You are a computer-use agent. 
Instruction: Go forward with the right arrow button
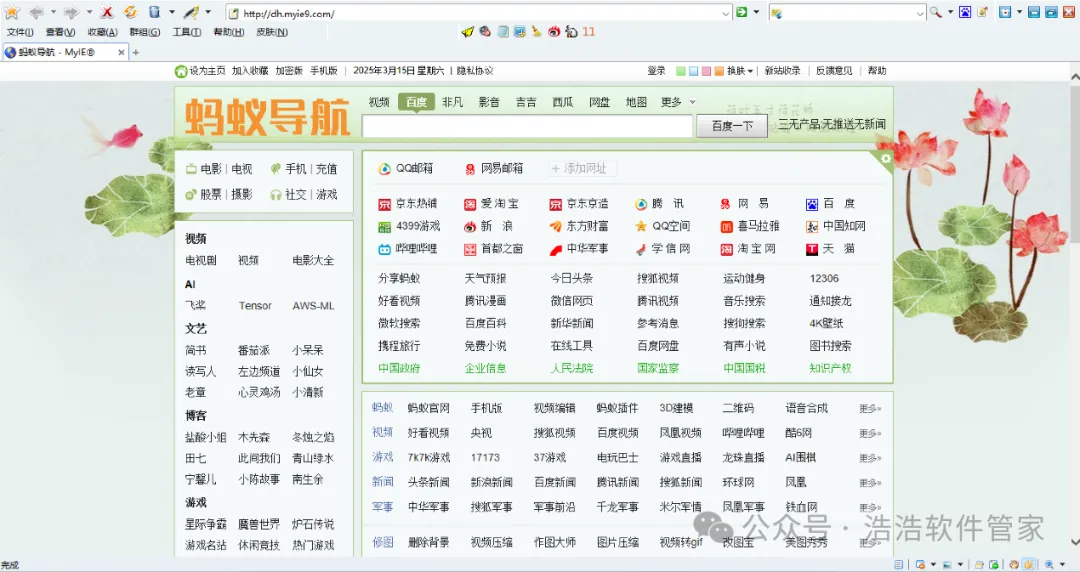(71, 12)
